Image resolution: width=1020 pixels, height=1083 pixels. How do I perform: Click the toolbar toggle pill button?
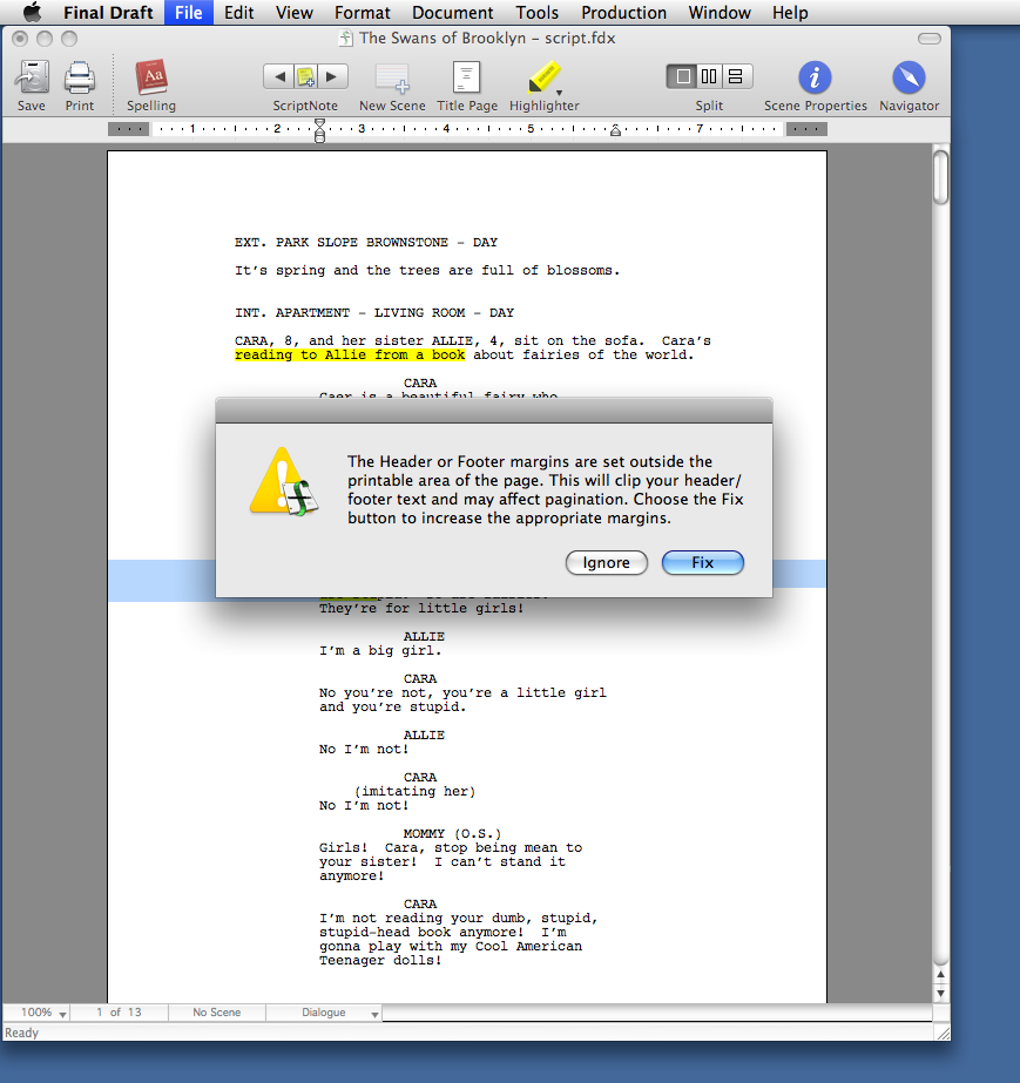929,39
